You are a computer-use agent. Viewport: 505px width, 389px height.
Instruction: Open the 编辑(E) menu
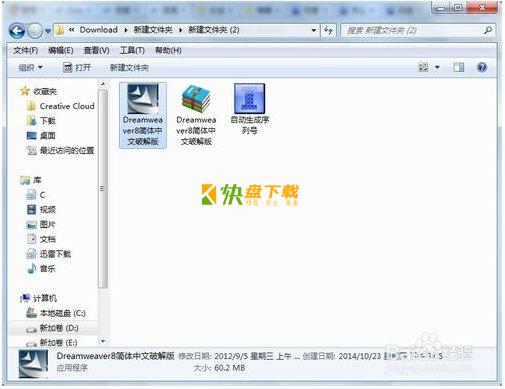tap(61, 50)
